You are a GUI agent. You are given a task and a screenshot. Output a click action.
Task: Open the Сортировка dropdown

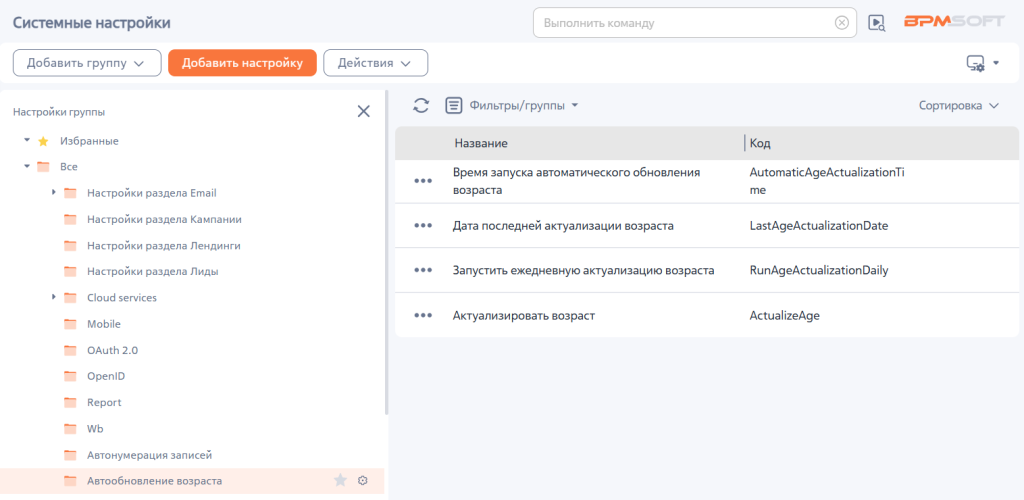coord(959,106)
